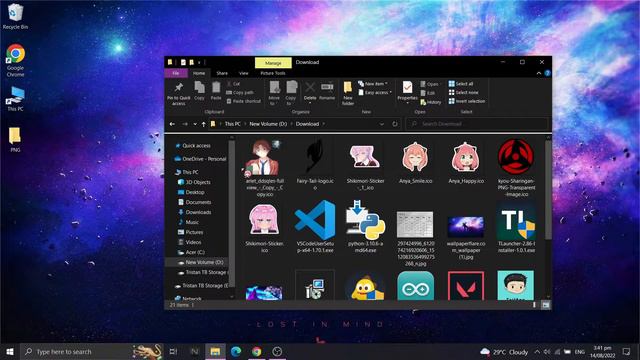This screenshot has height=360, width=640.
Task: Open the recent locations dropdown arrow
Action: [x=195, y=124]
